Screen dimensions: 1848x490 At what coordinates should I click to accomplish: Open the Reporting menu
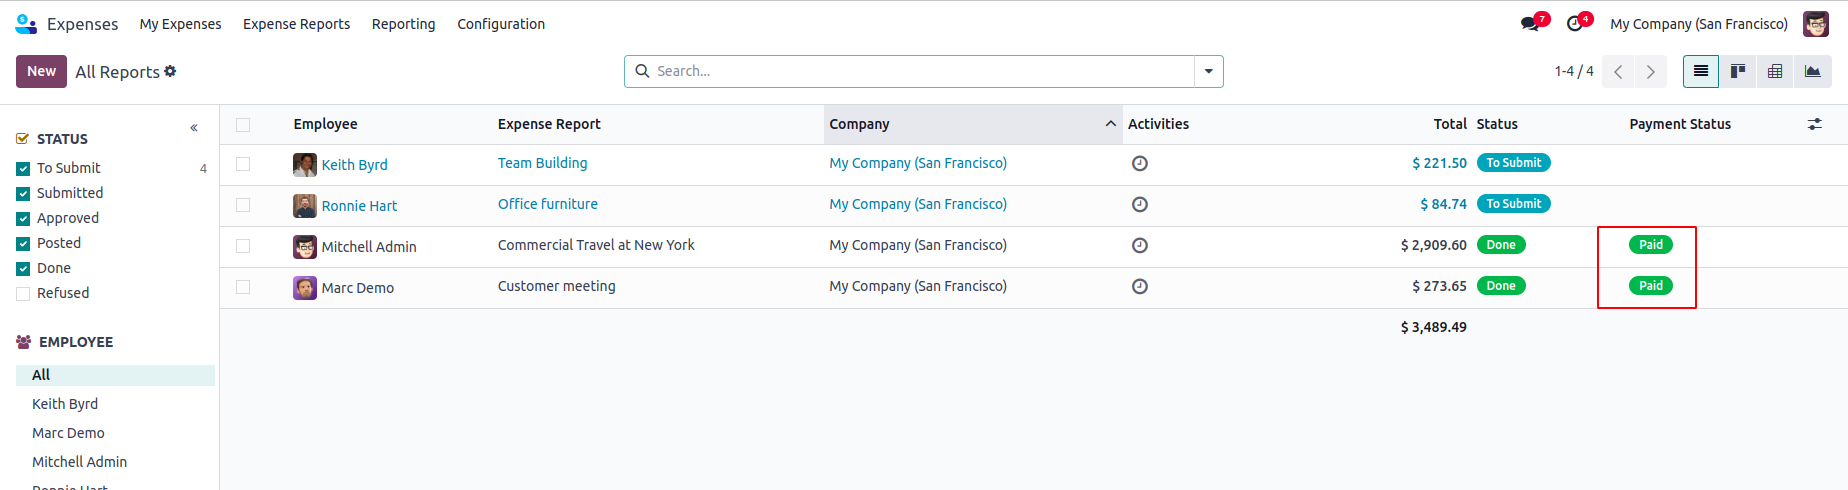click(x=403, y=24)
